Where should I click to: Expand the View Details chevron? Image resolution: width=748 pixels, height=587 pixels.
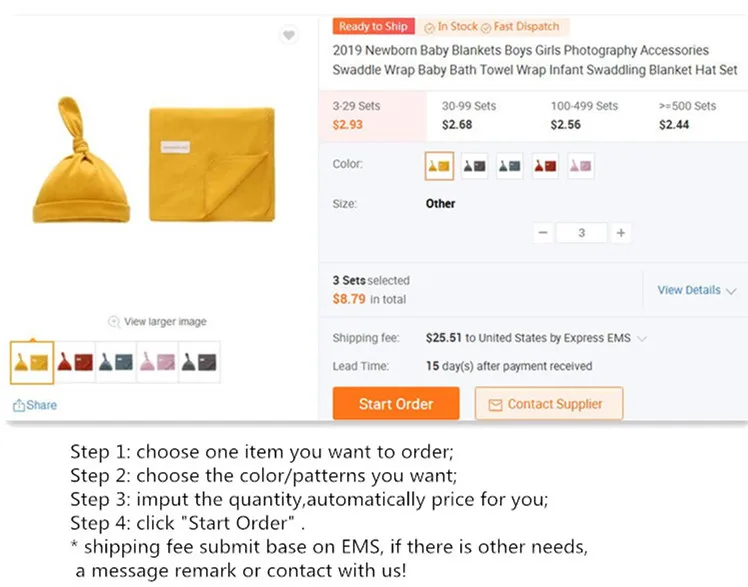(731, 291)
